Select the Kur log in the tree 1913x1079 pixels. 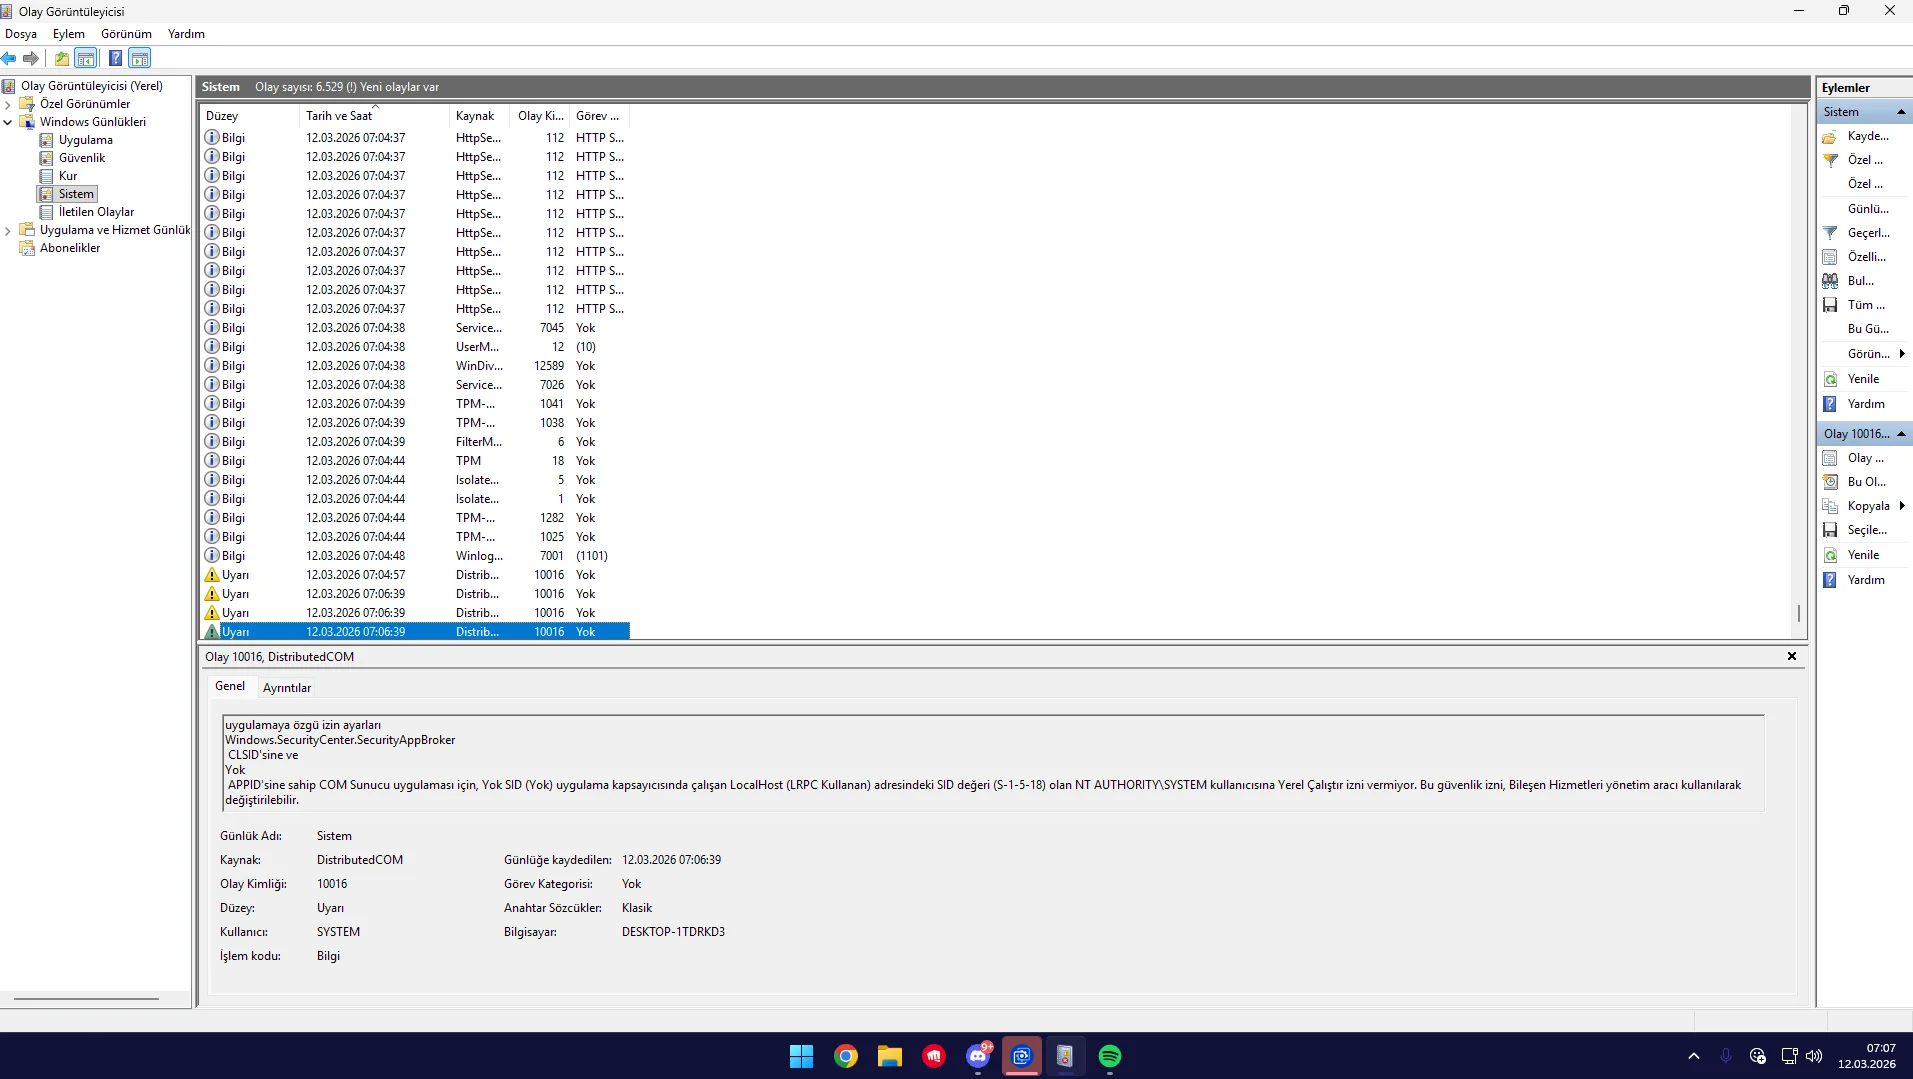coord(68,176)
